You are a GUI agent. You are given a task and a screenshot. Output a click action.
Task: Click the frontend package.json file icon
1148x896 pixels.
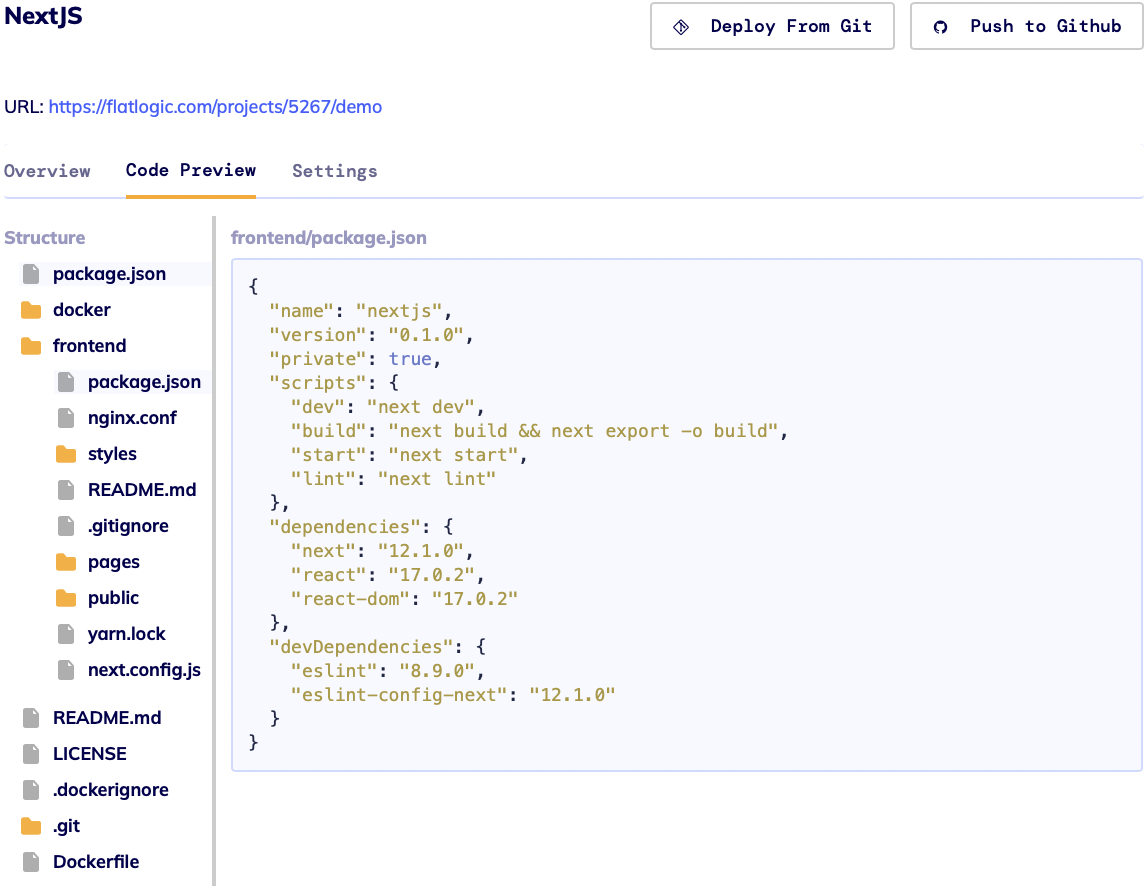(x=66, y=381)
